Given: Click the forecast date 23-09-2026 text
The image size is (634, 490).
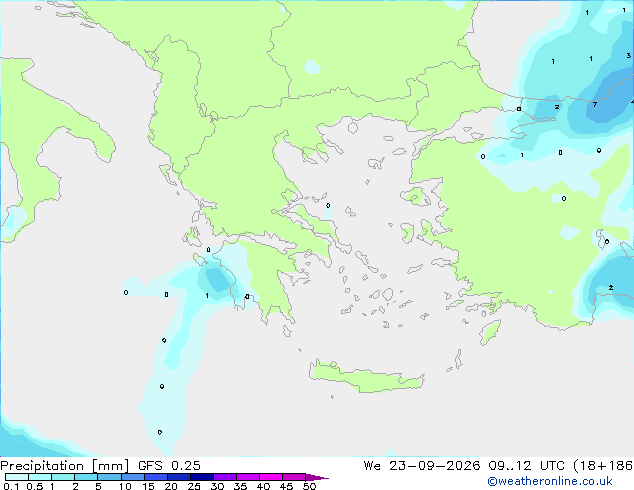Looking at the screenshot, I should click(x=435, y=466).
